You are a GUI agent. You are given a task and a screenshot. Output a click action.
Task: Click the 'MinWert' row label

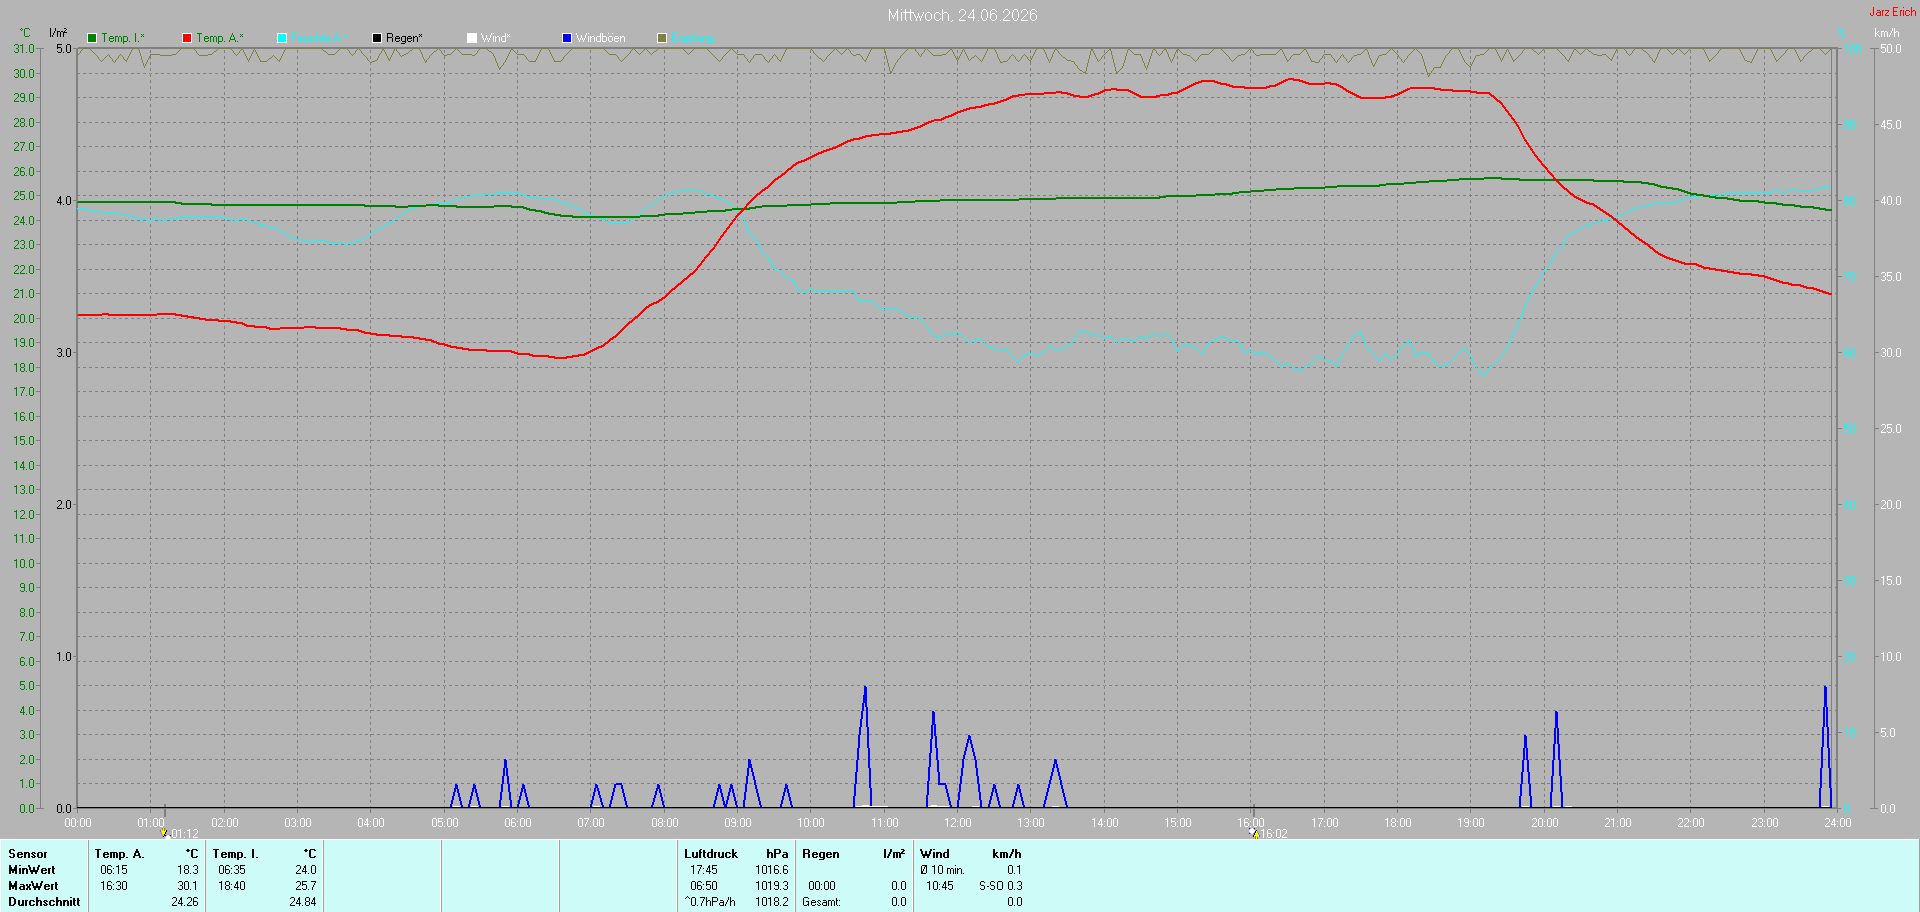(32, 870)
